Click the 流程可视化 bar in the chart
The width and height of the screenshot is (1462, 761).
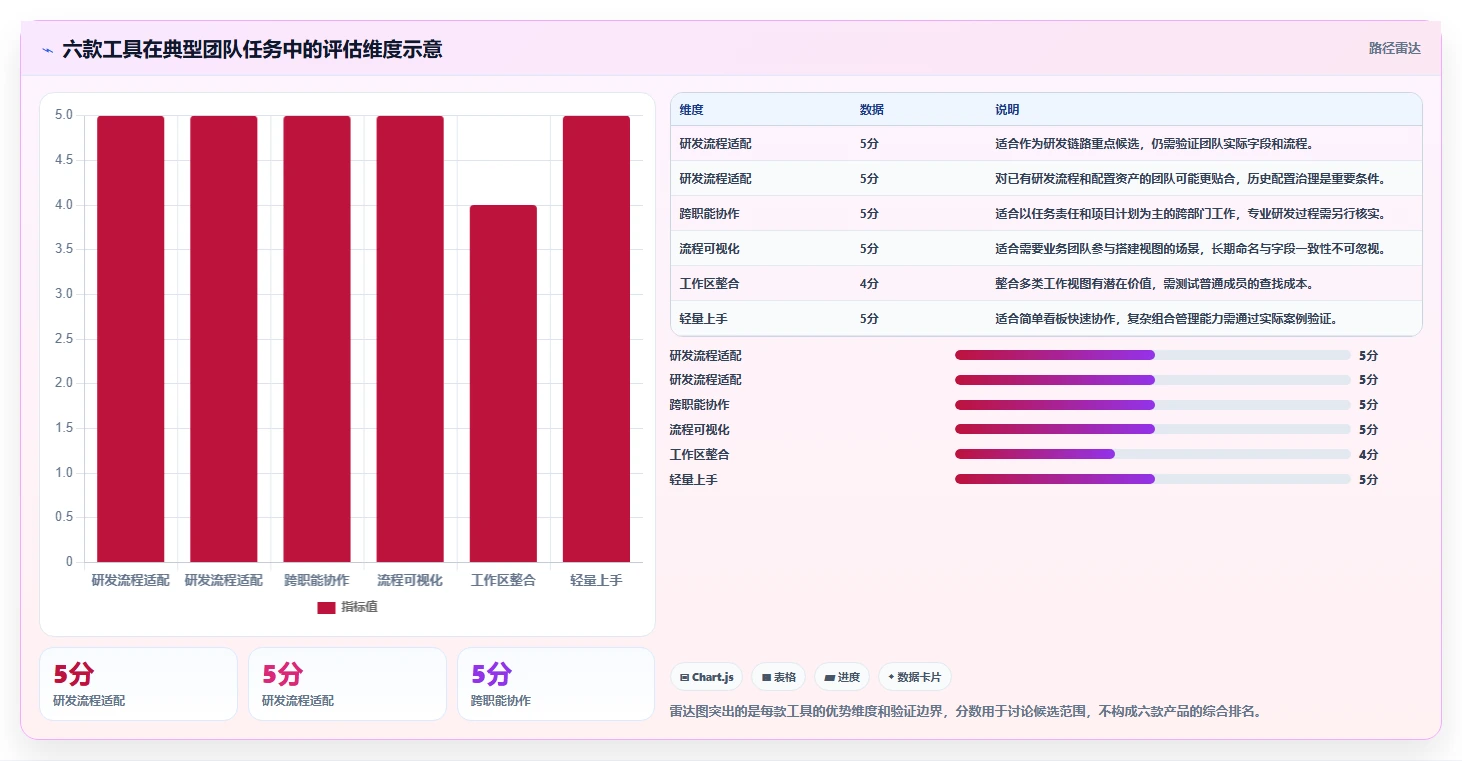410,339
